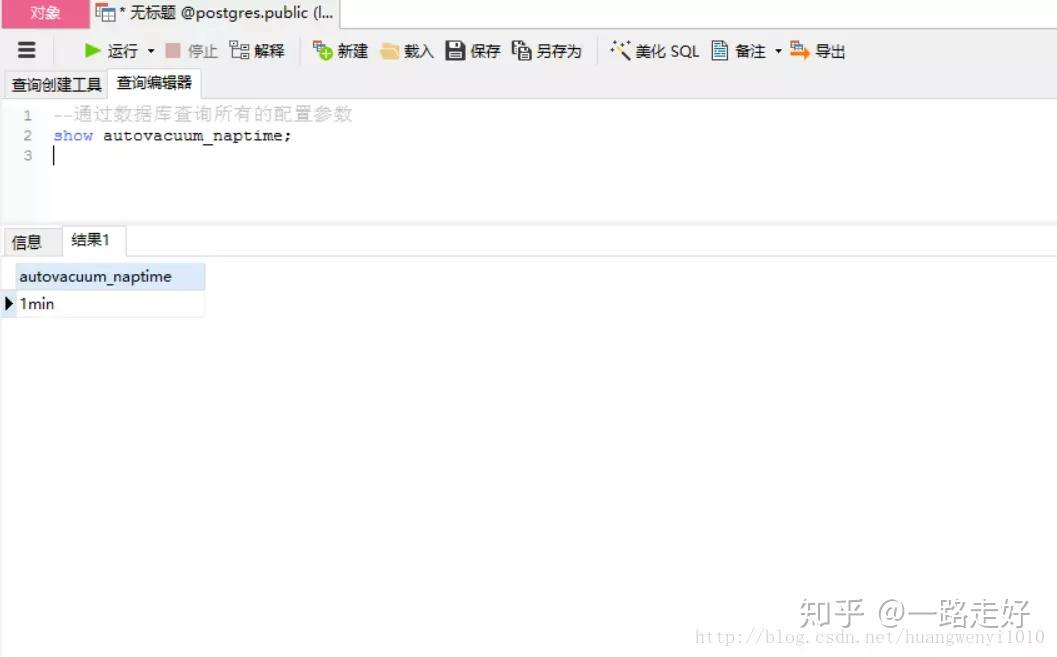
Task: Click the Notes (备注) document icon
Action: 719,51
